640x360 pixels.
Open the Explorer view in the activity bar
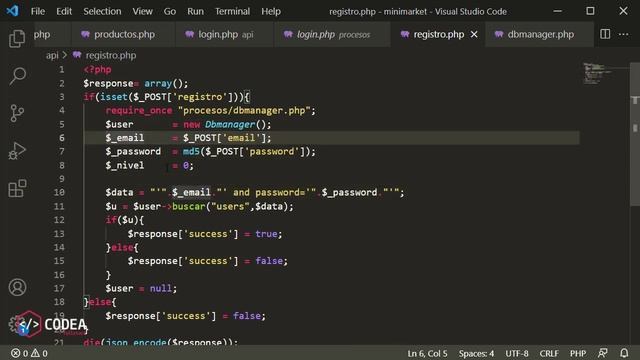pos(17,39)
